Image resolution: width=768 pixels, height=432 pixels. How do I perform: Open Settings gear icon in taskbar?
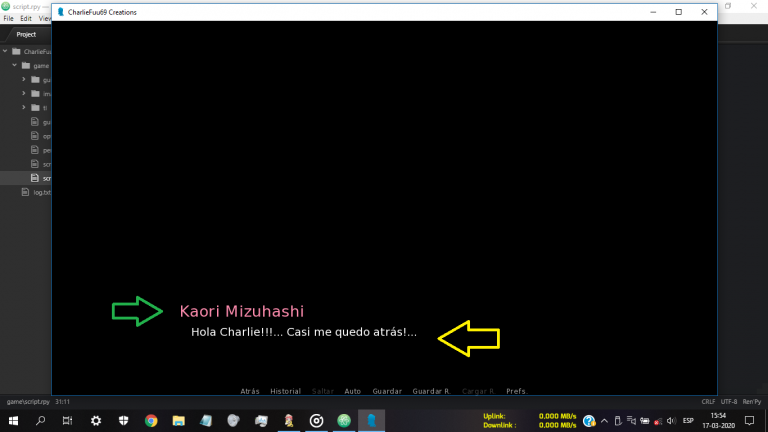(96, 421)
